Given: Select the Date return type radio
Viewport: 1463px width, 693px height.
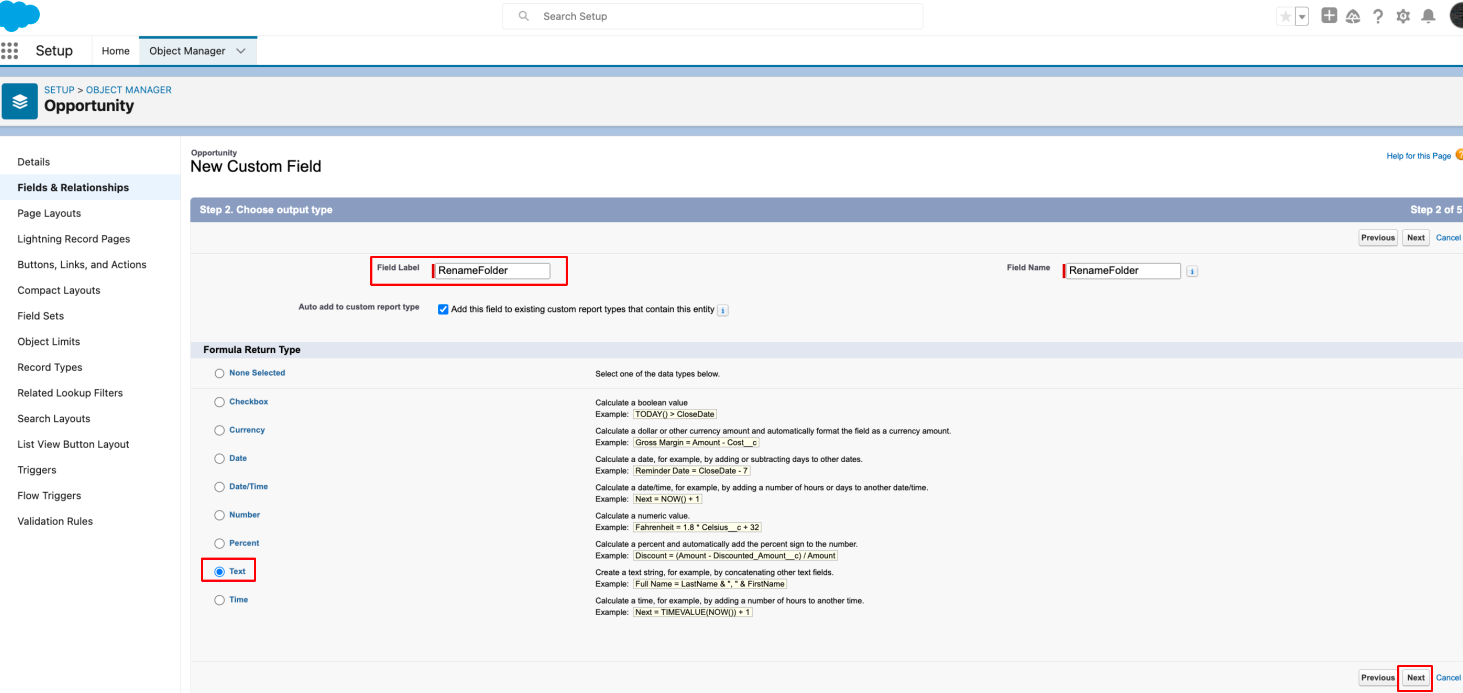Looking at the screenshot, I should click(220, 458).
